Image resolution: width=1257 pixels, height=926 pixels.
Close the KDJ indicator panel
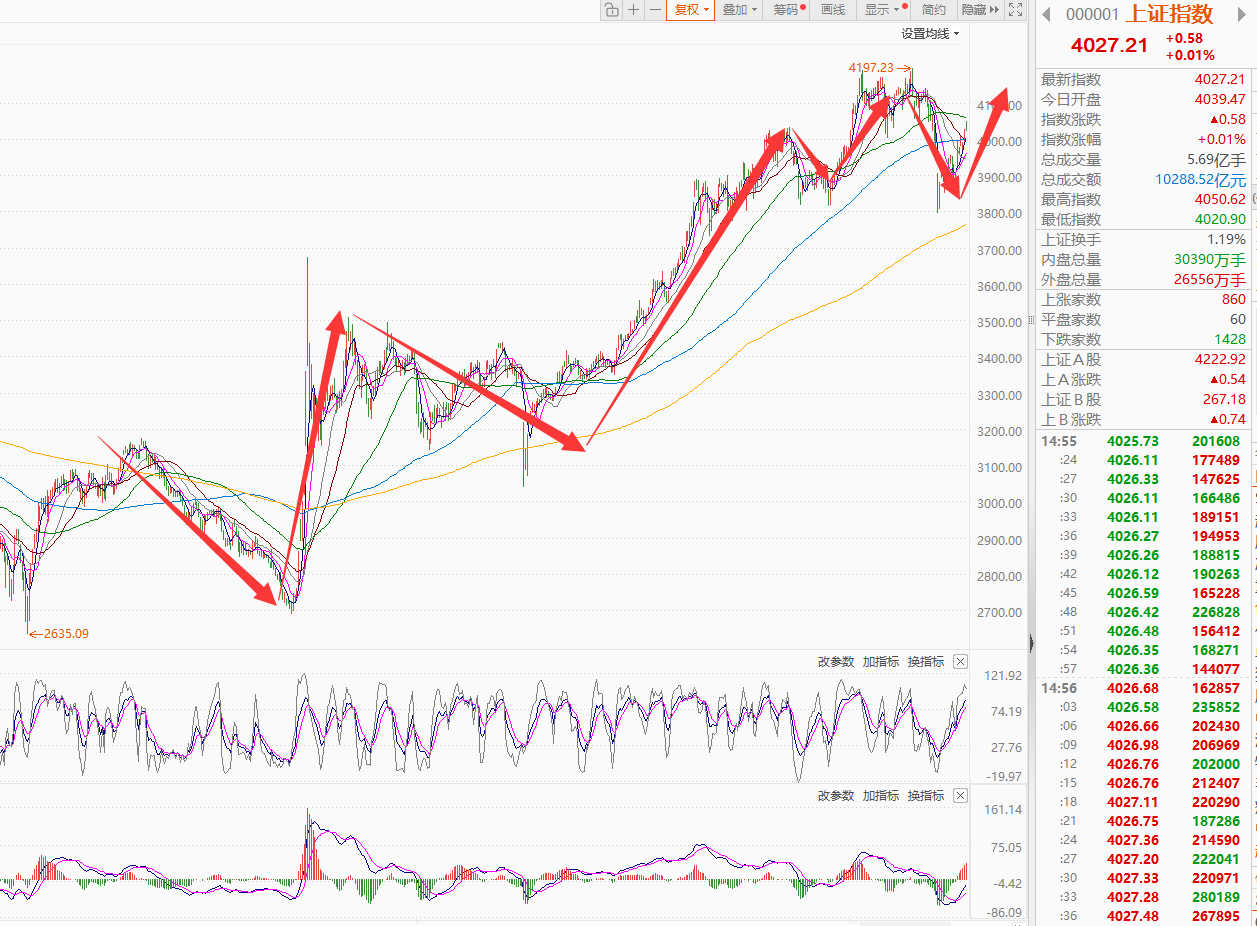coord(961,662)
